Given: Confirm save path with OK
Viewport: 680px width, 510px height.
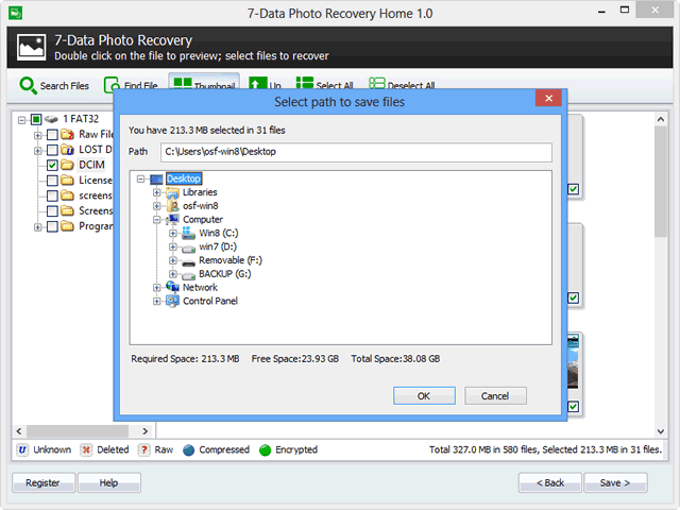Looking at the screenshot, I should (x=424, y=396).
